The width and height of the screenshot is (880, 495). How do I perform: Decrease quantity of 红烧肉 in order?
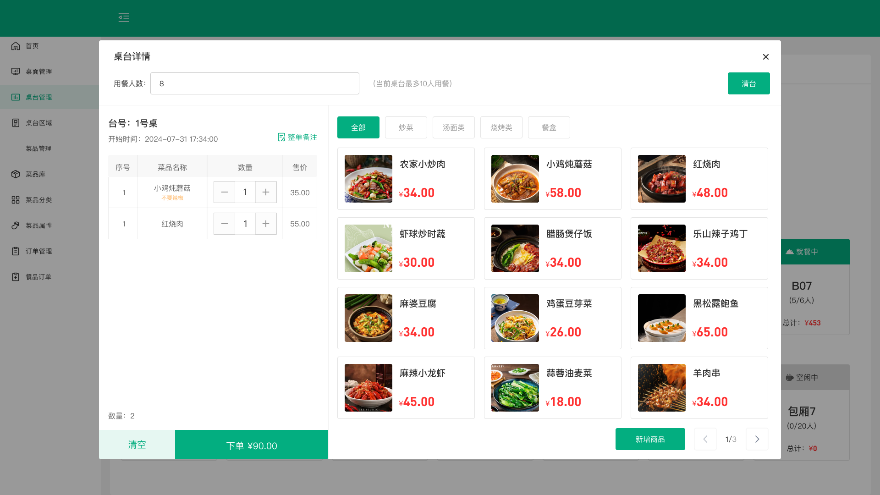(224, 224)
